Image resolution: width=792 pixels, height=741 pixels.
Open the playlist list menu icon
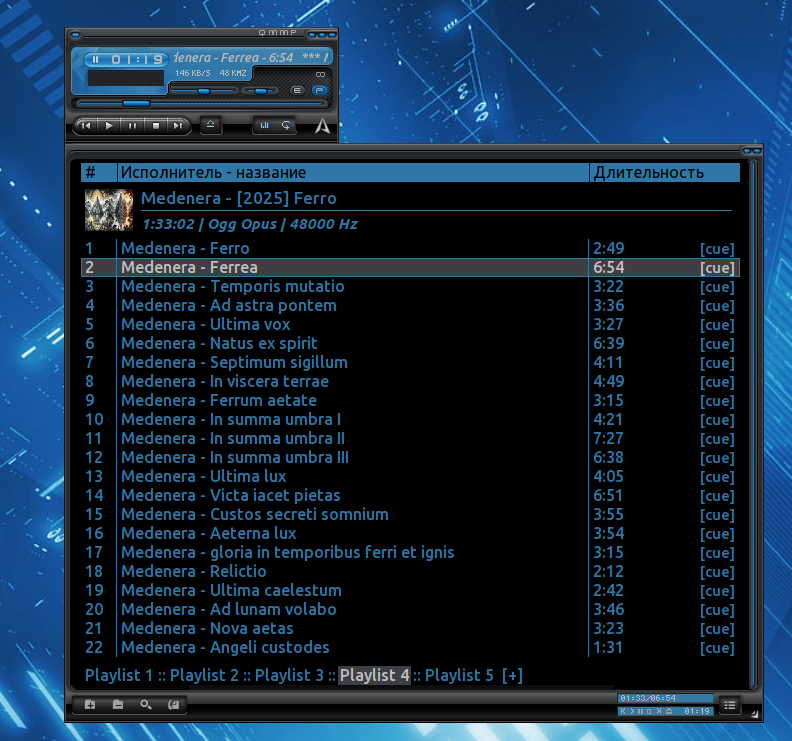pos(730,705)
